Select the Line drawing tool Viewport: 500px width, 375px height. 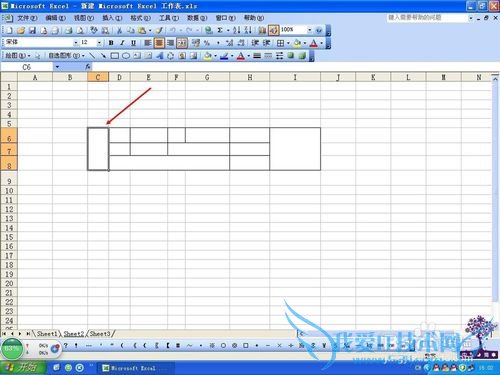click(x=92, y=56)
